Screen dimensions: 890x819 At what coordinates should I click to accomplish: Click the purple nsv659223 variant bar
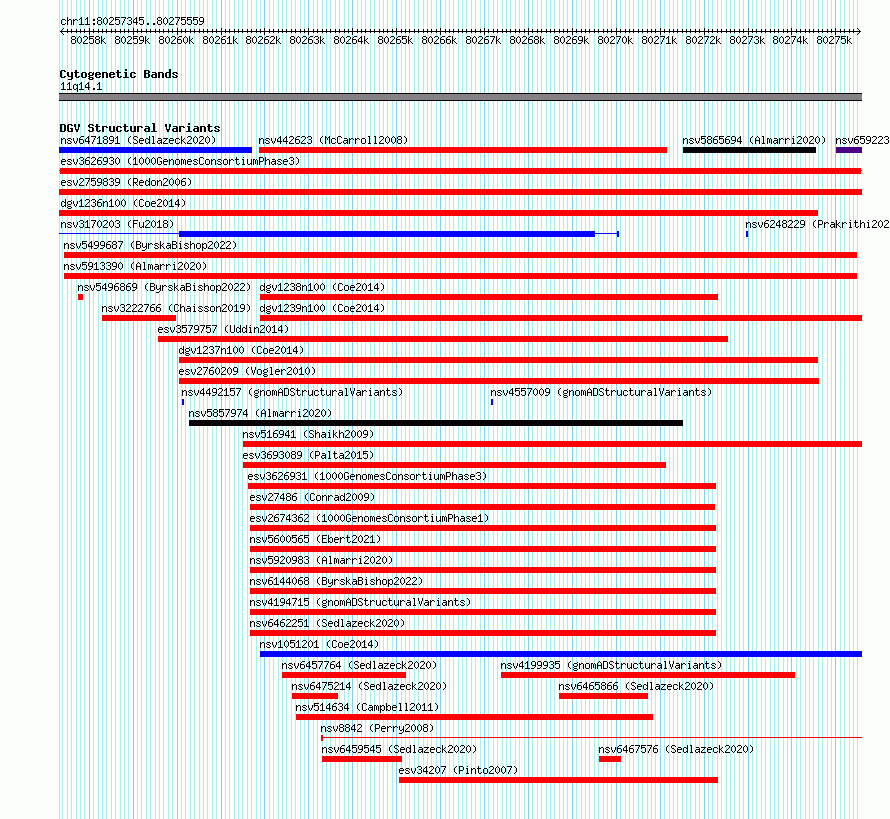[849, 150]
